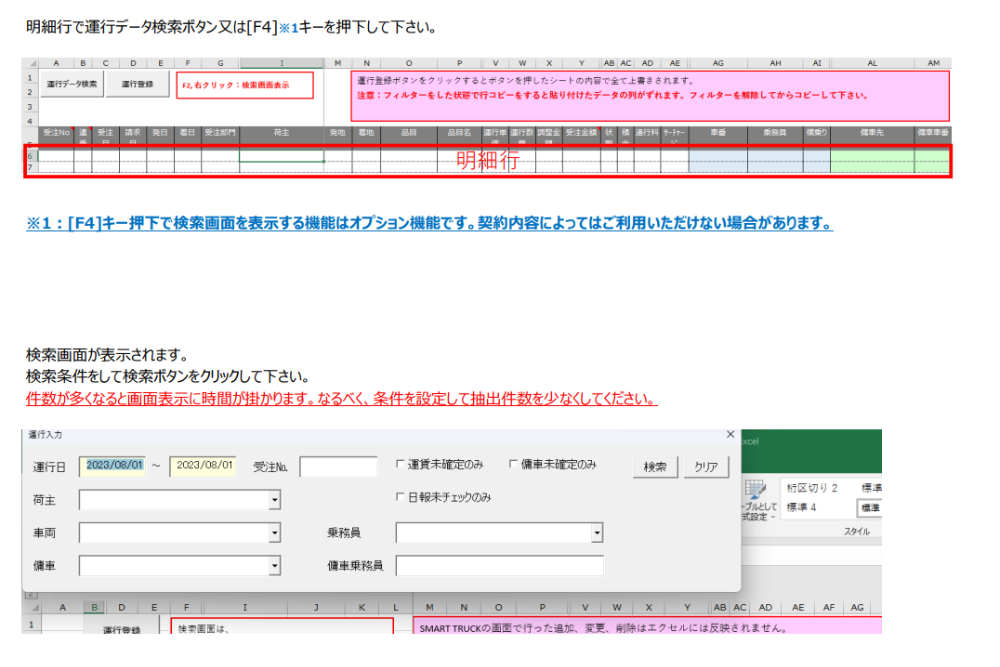Click the 受注No. input box
This screenshot has height=667, width=1000.
tap(338, 467)
